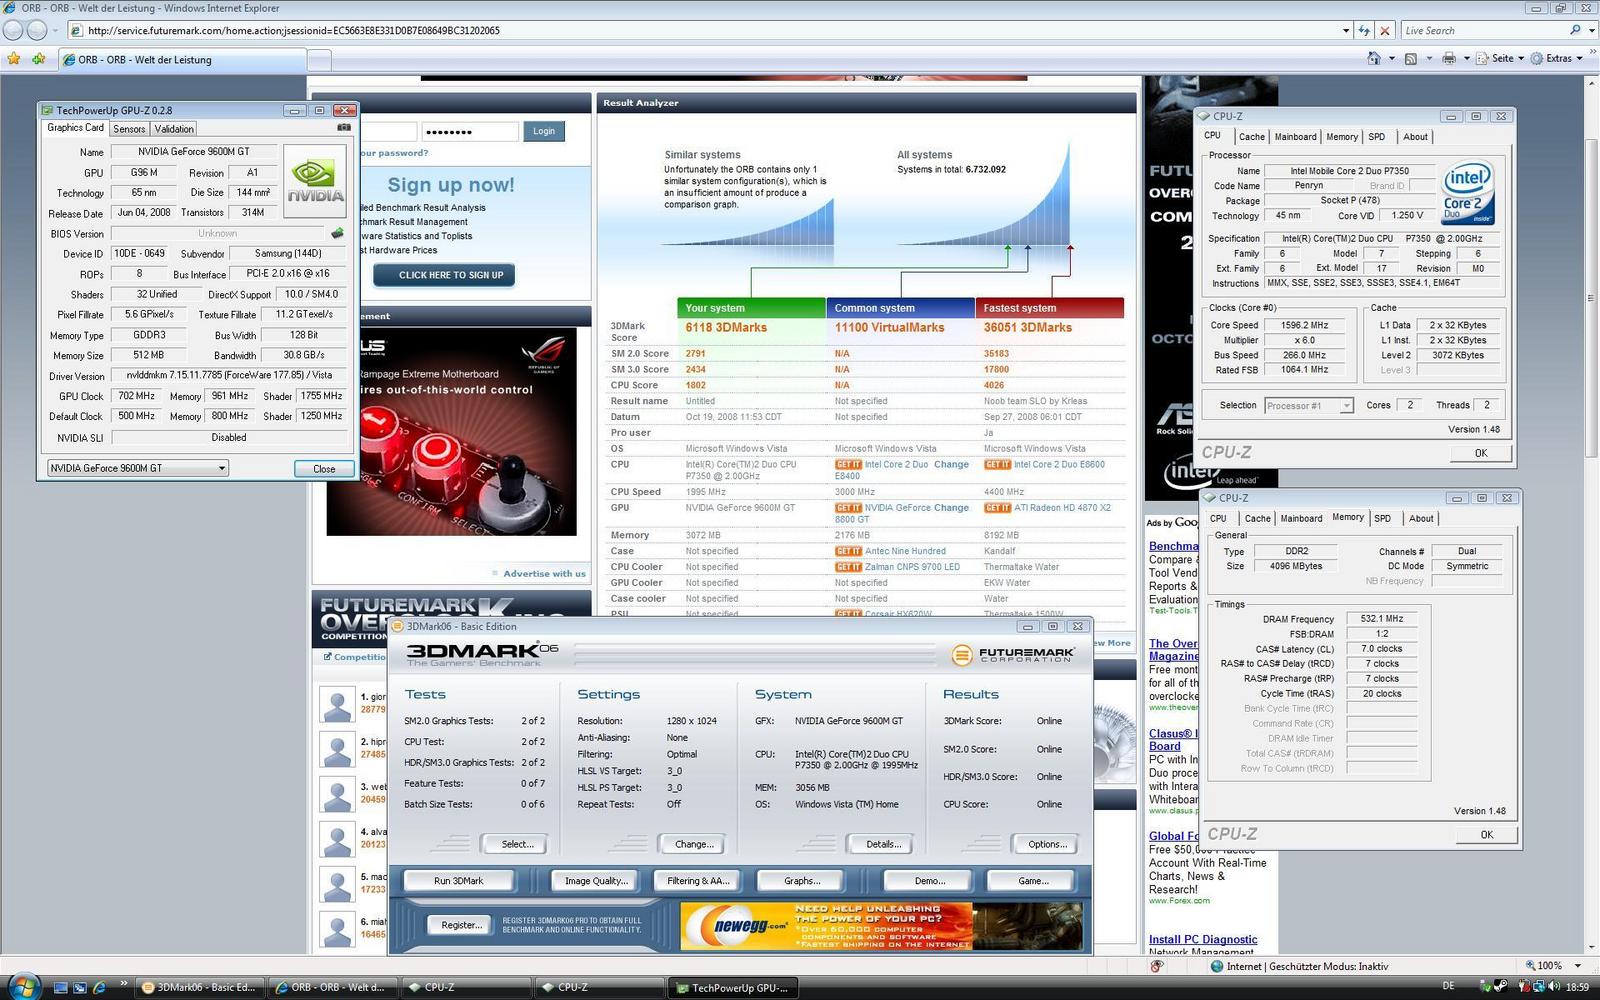Click the IE forward navigation button
1600x1000 pixels.
point(37,30)
